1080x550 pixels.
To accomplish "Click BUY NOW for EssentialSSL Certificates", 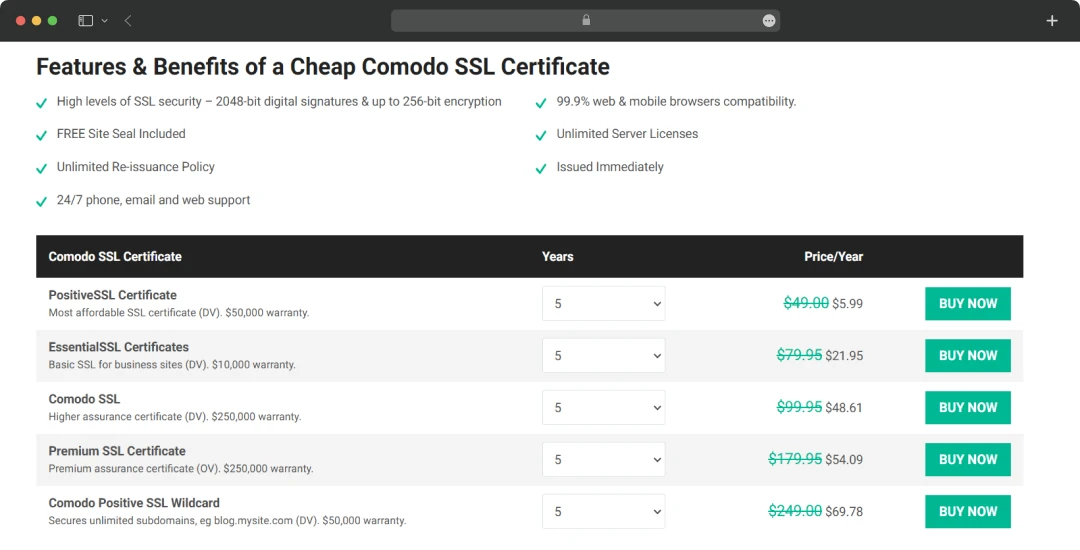I will (x=968, y=355).
